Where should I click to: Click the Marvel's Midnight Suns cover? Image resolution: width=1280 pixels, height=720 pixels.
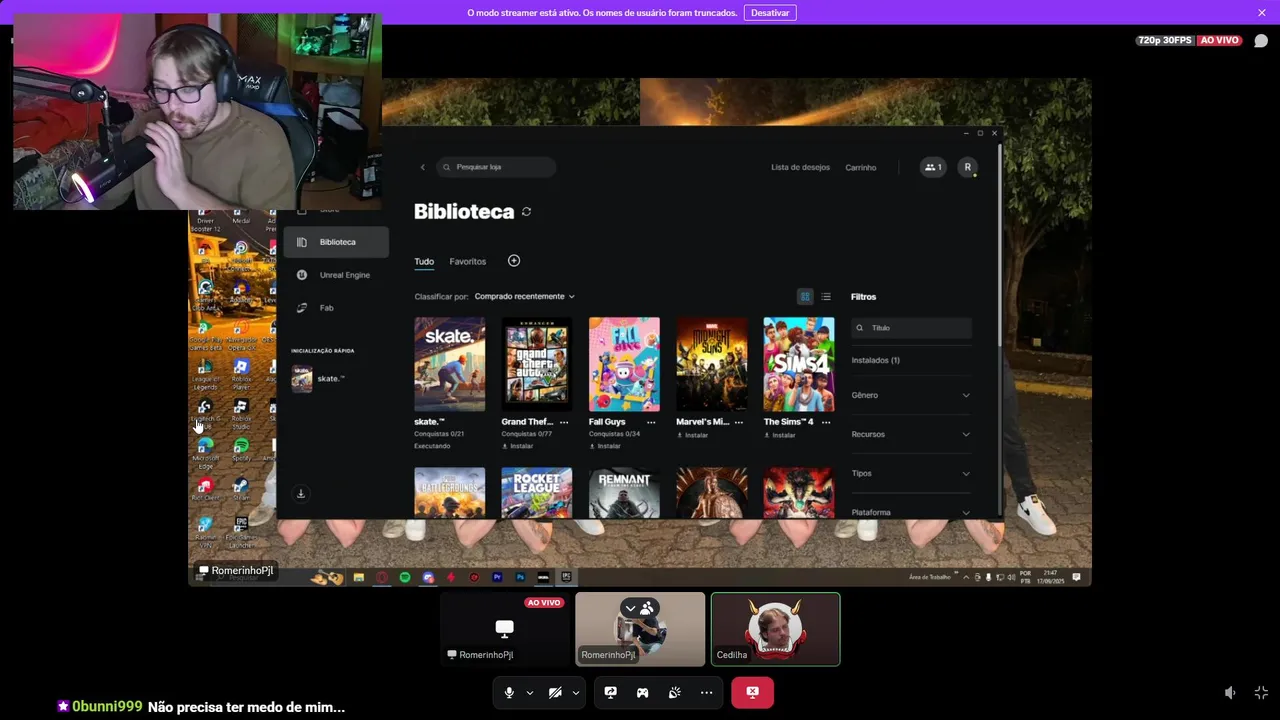(x=711, y=364)
